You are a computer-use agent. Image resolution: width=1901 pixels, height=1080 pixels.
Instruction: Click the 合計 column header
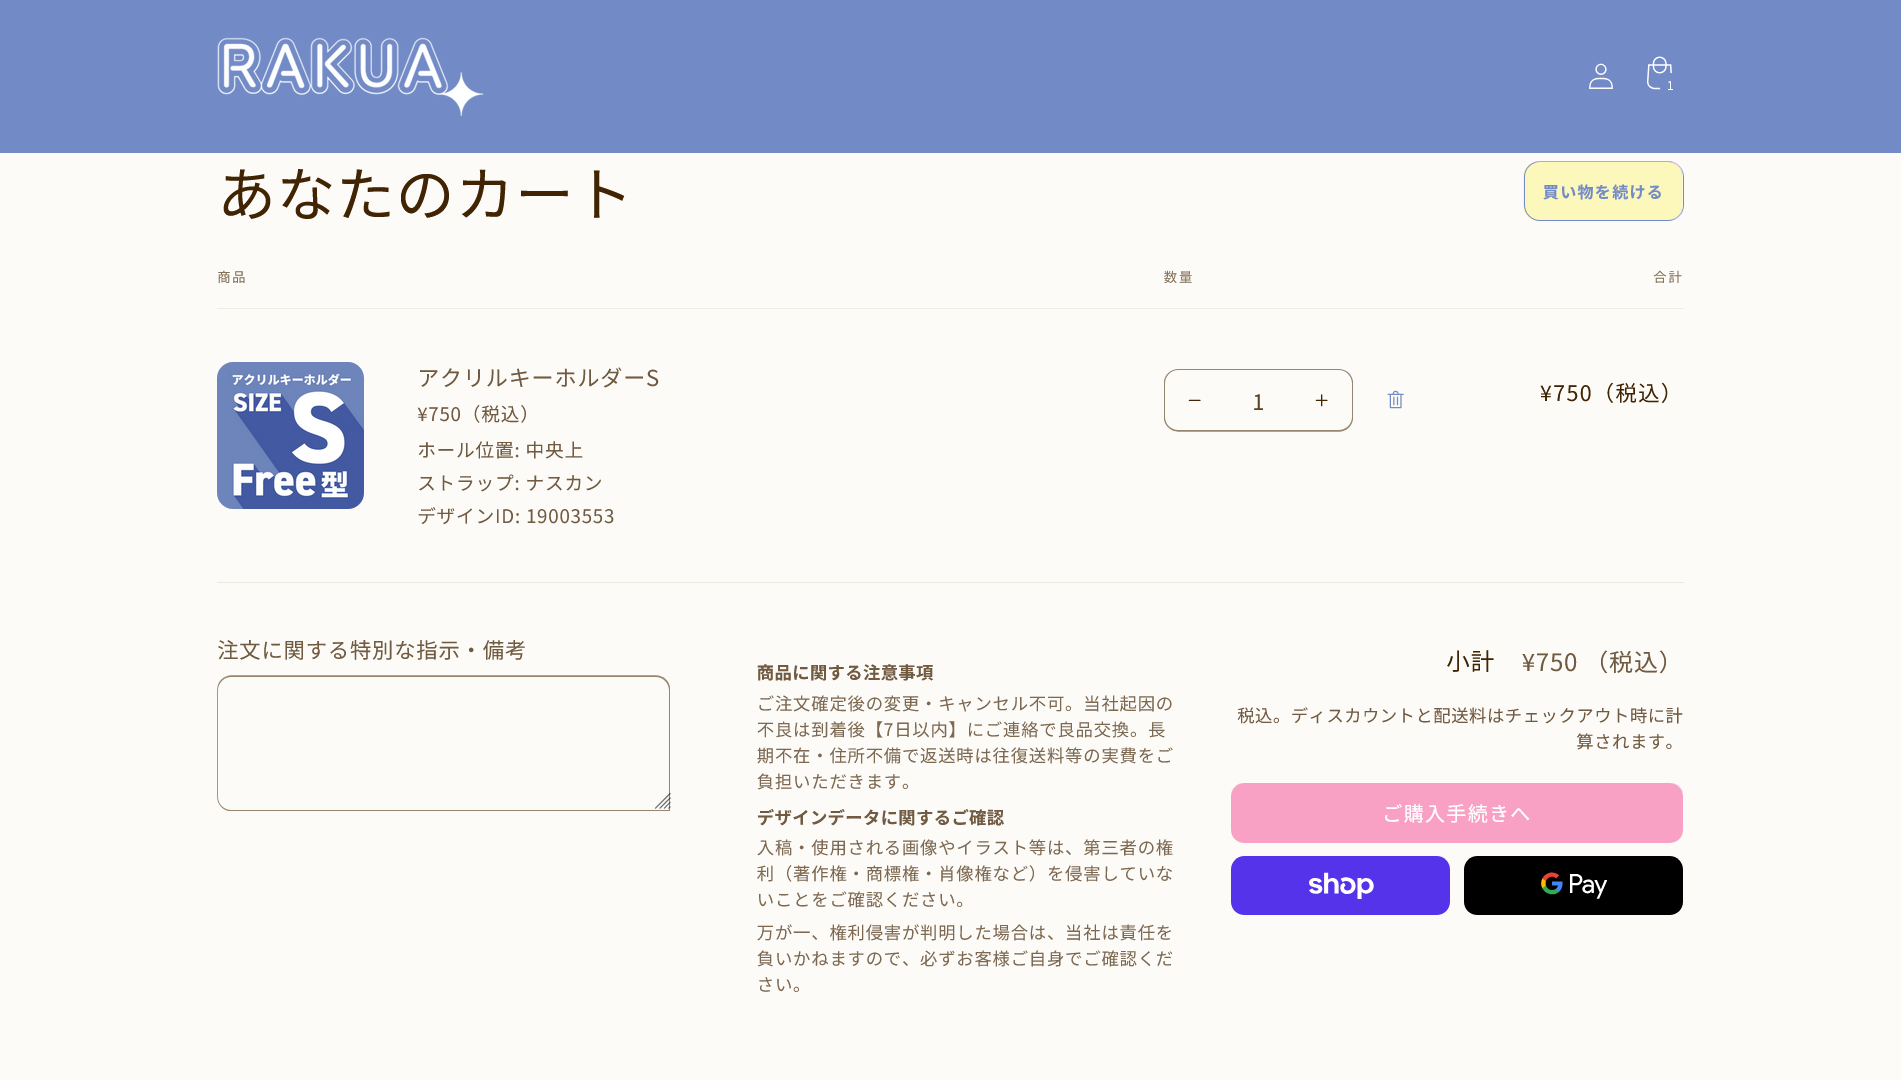coord(1669,277)
